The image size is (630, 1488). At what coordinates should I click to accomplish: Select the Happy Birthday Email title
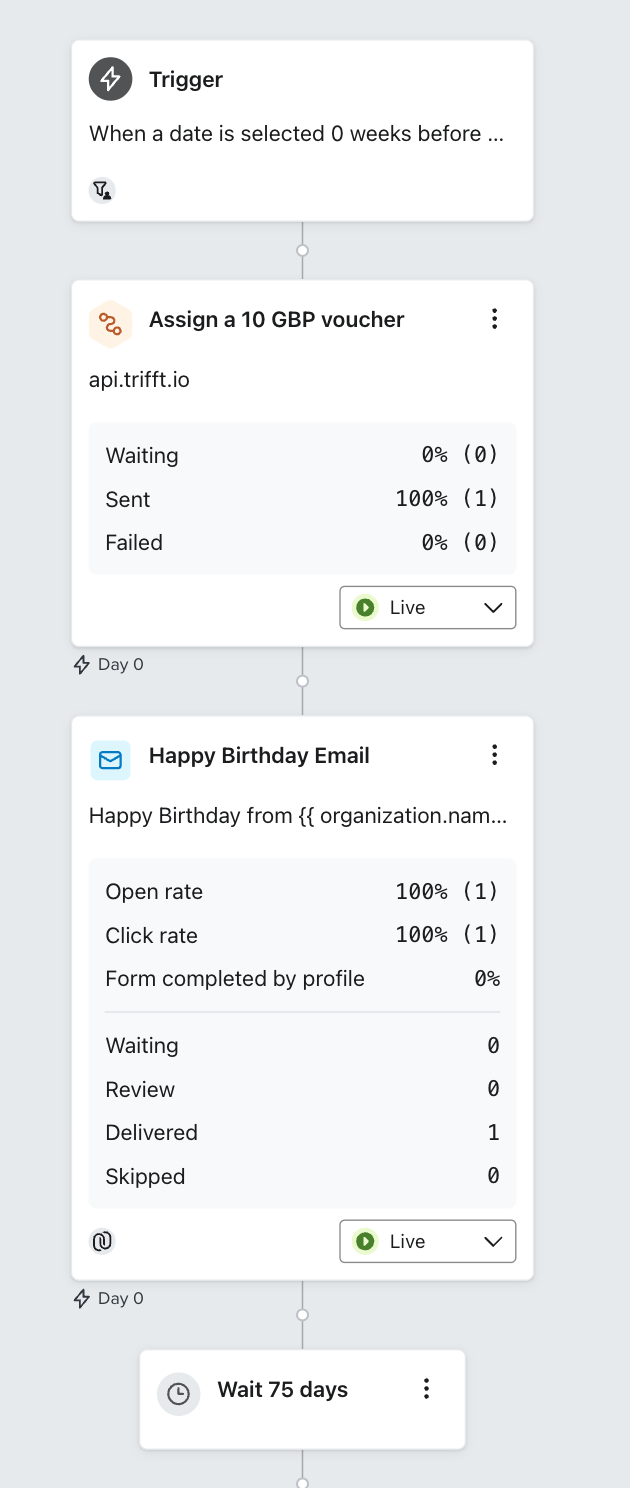point(259,756)
